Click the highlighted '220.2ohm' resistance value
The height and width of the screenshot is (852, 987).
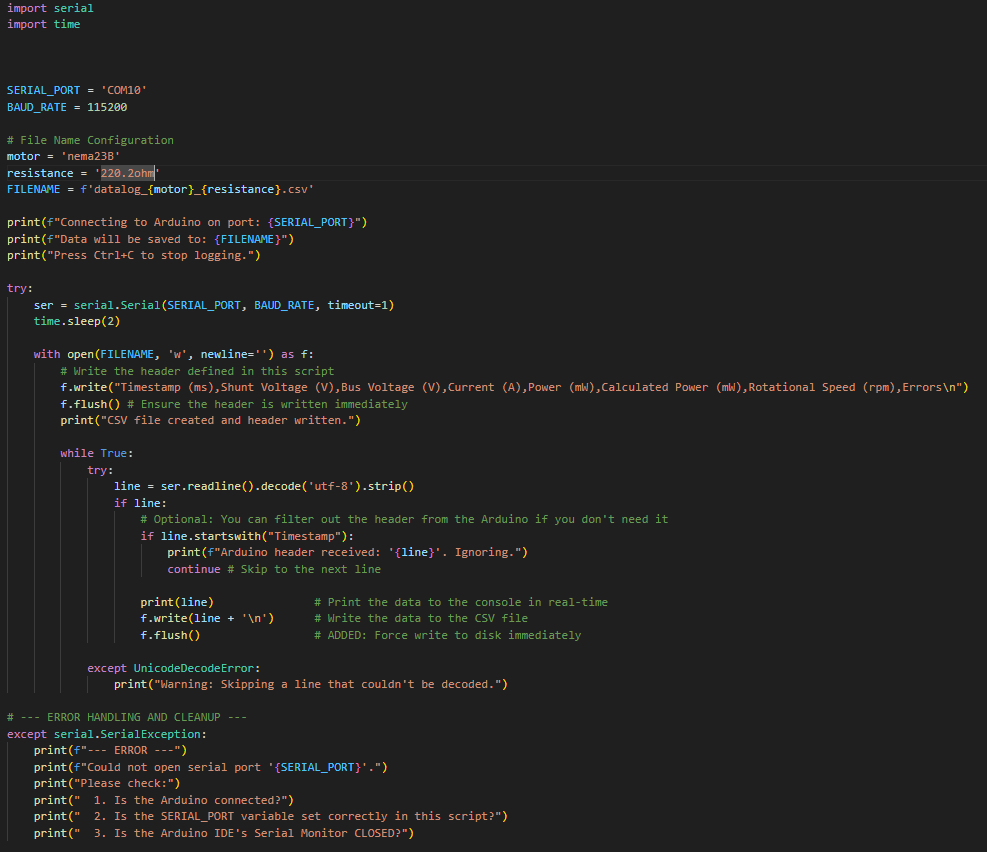point(127,173)
